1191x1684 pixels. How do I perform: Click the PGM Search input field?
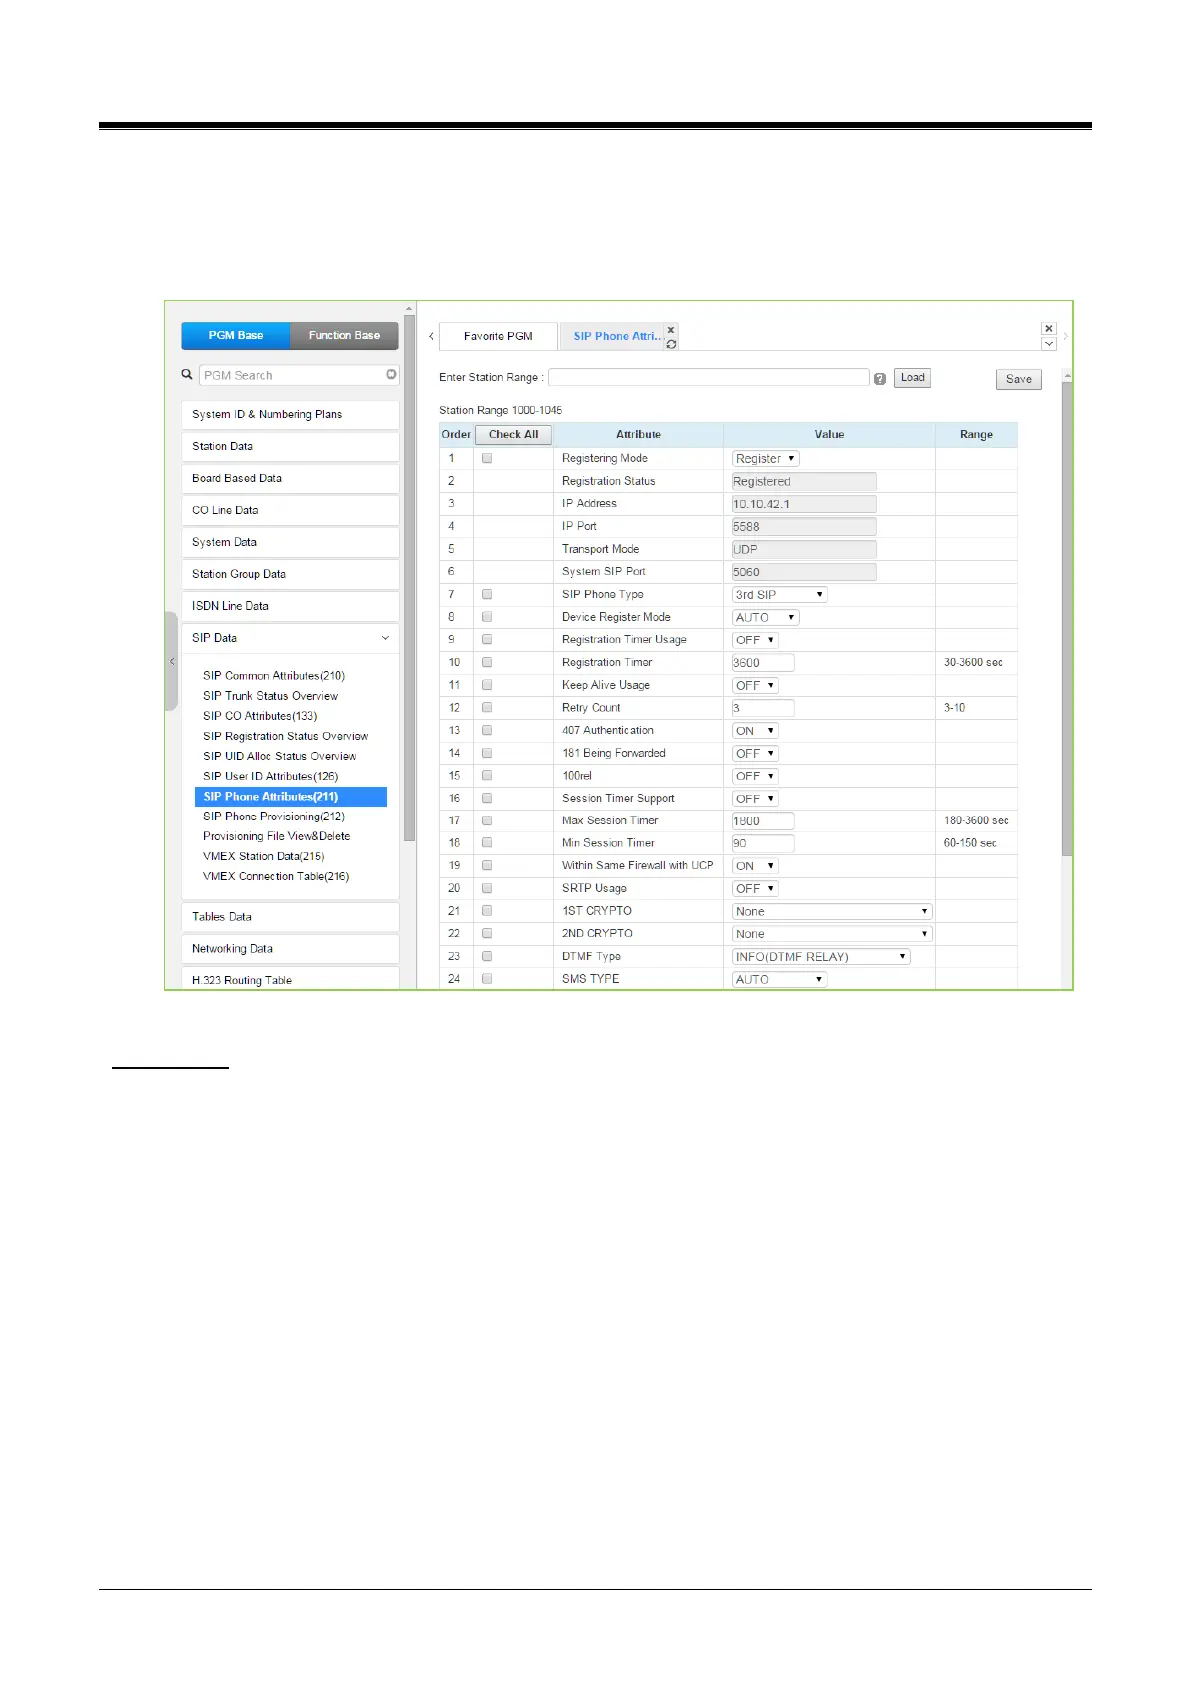click(x=298, y=375)
